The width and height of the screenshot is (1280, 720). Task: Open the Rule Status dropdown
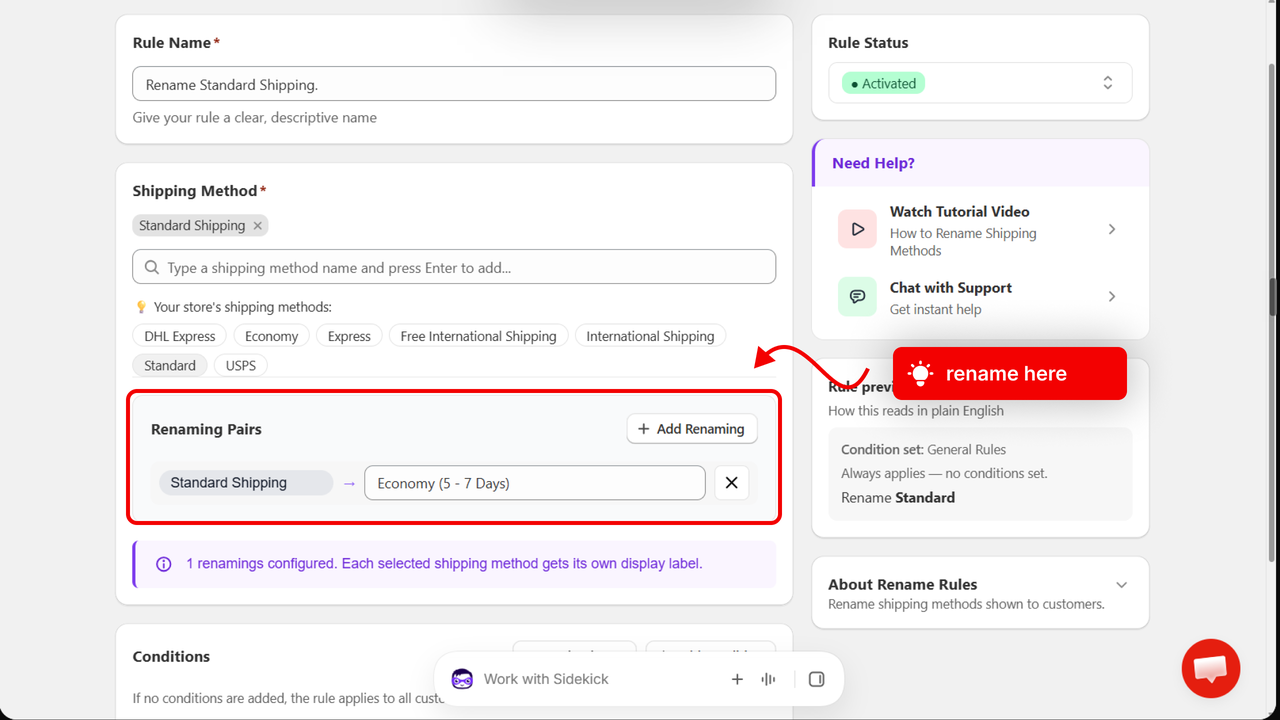click(x=980, y=83)
